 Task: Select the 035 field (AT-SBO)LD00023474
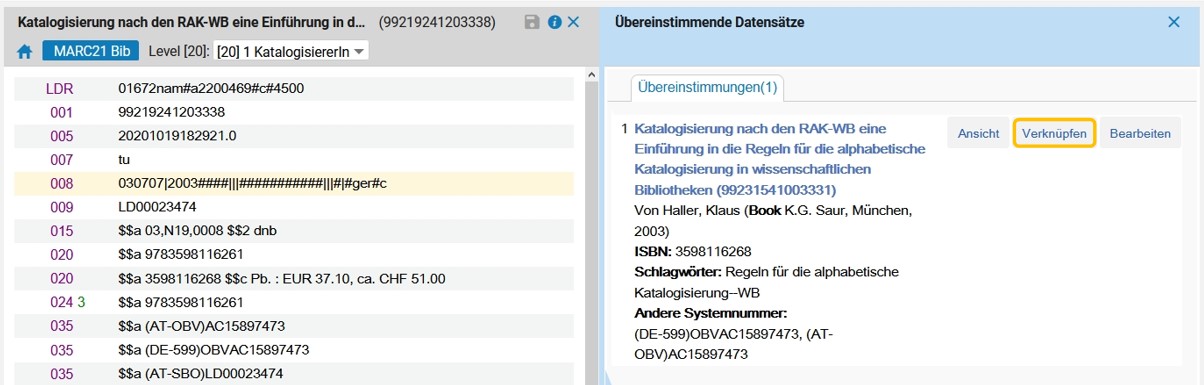tap(200, 375)
